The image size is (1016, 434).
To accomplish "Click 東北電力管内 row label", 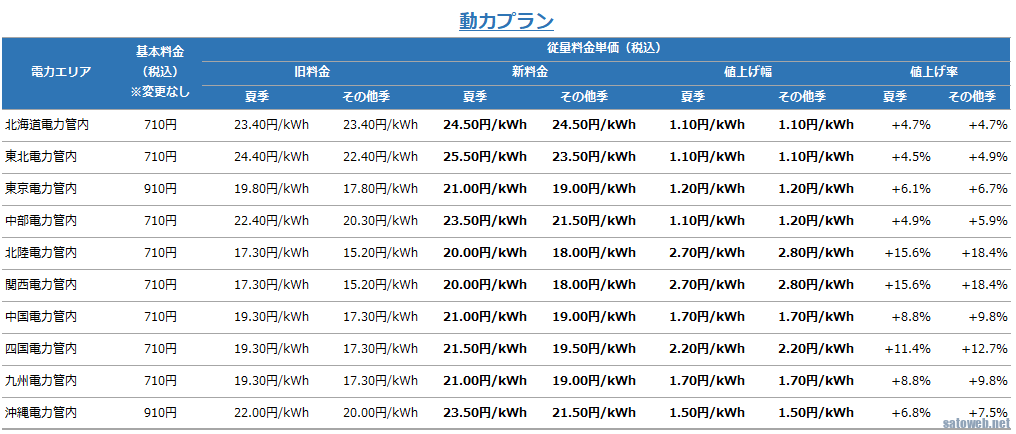I will [41, 157].
